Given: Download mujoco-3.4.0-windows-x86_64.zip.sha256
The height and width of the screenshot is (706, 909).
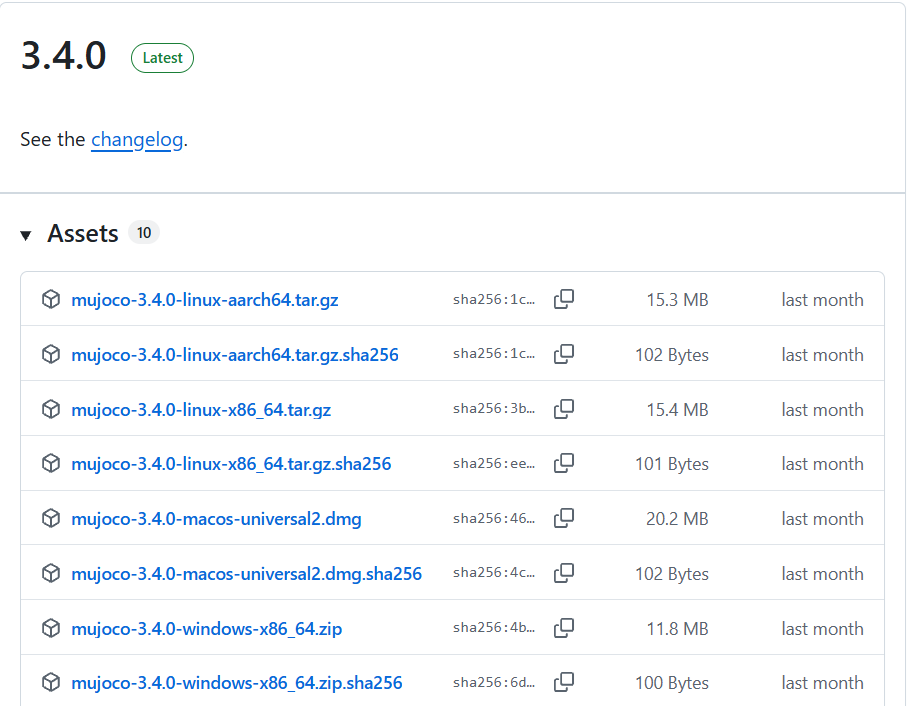Looking at the screenshot, I should pyautogui.click(x=237, y=683).
